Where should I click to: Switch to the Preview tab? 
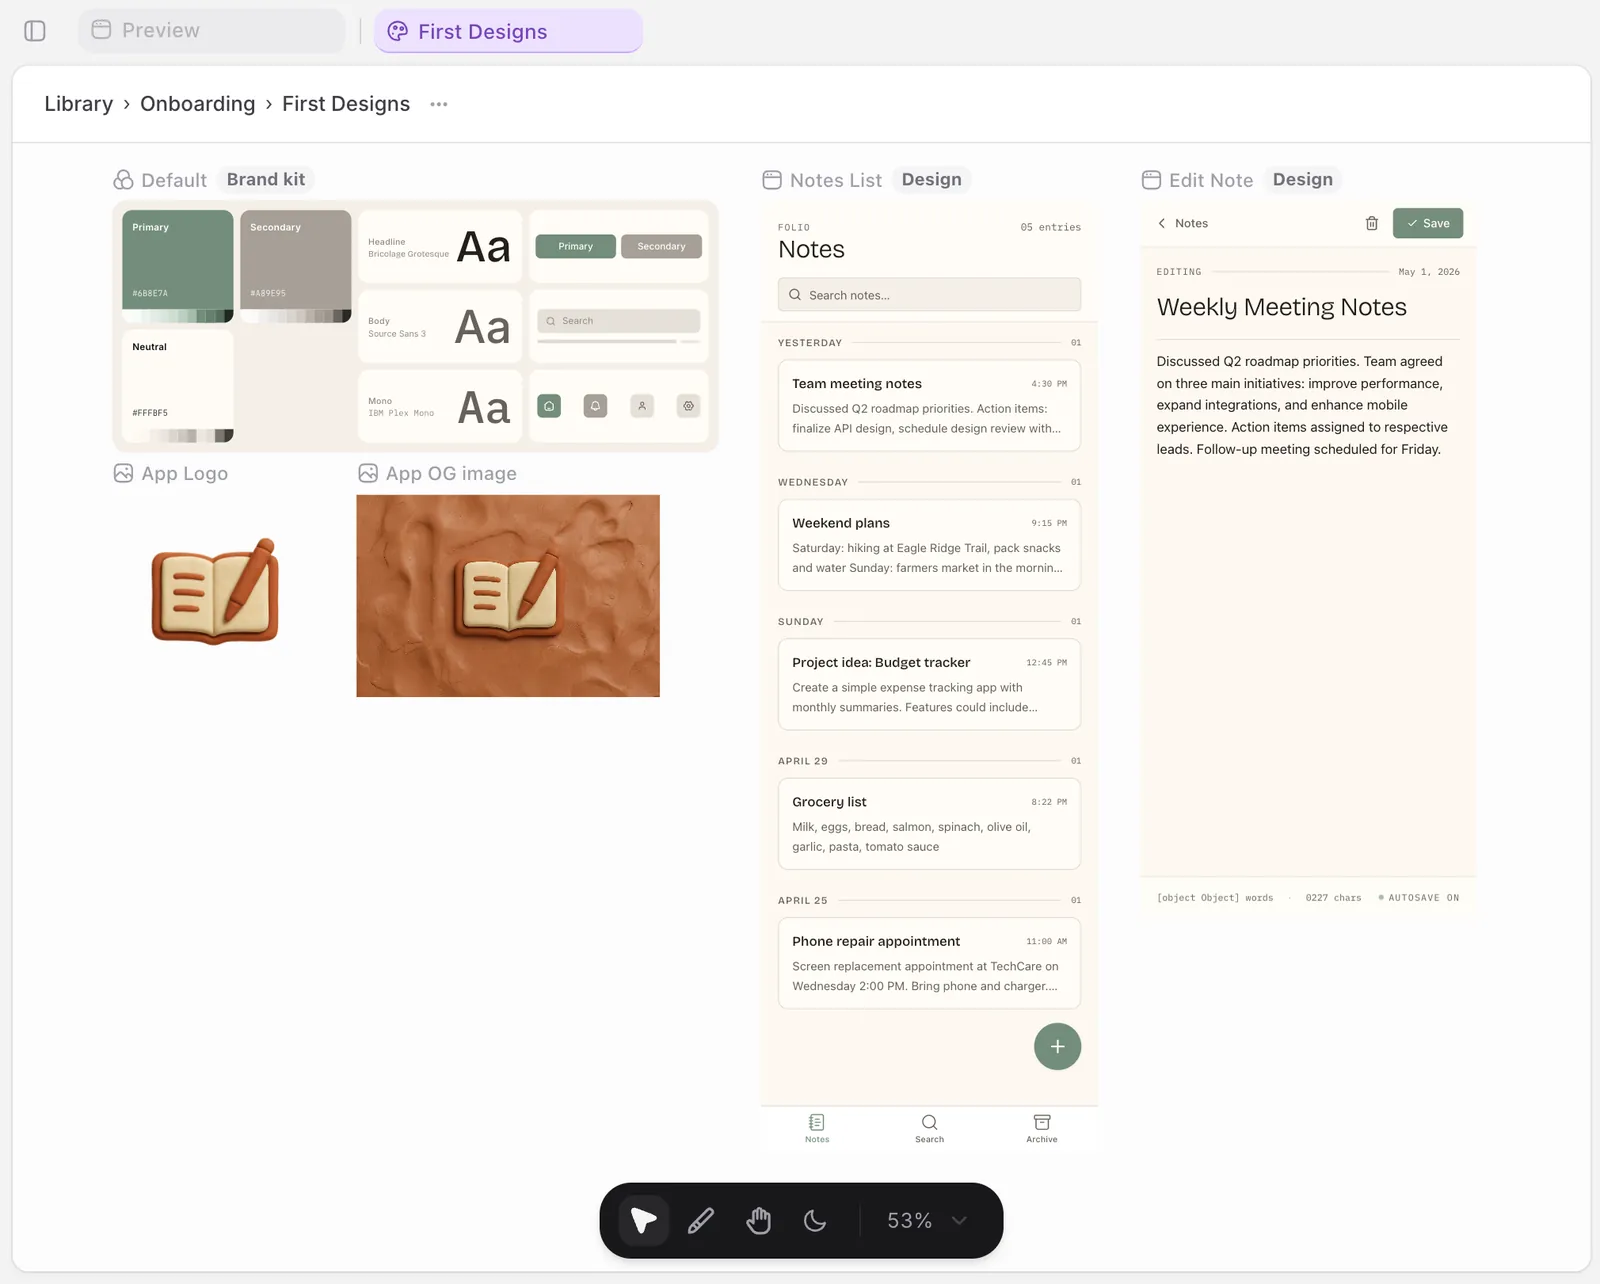click(211, 31)
